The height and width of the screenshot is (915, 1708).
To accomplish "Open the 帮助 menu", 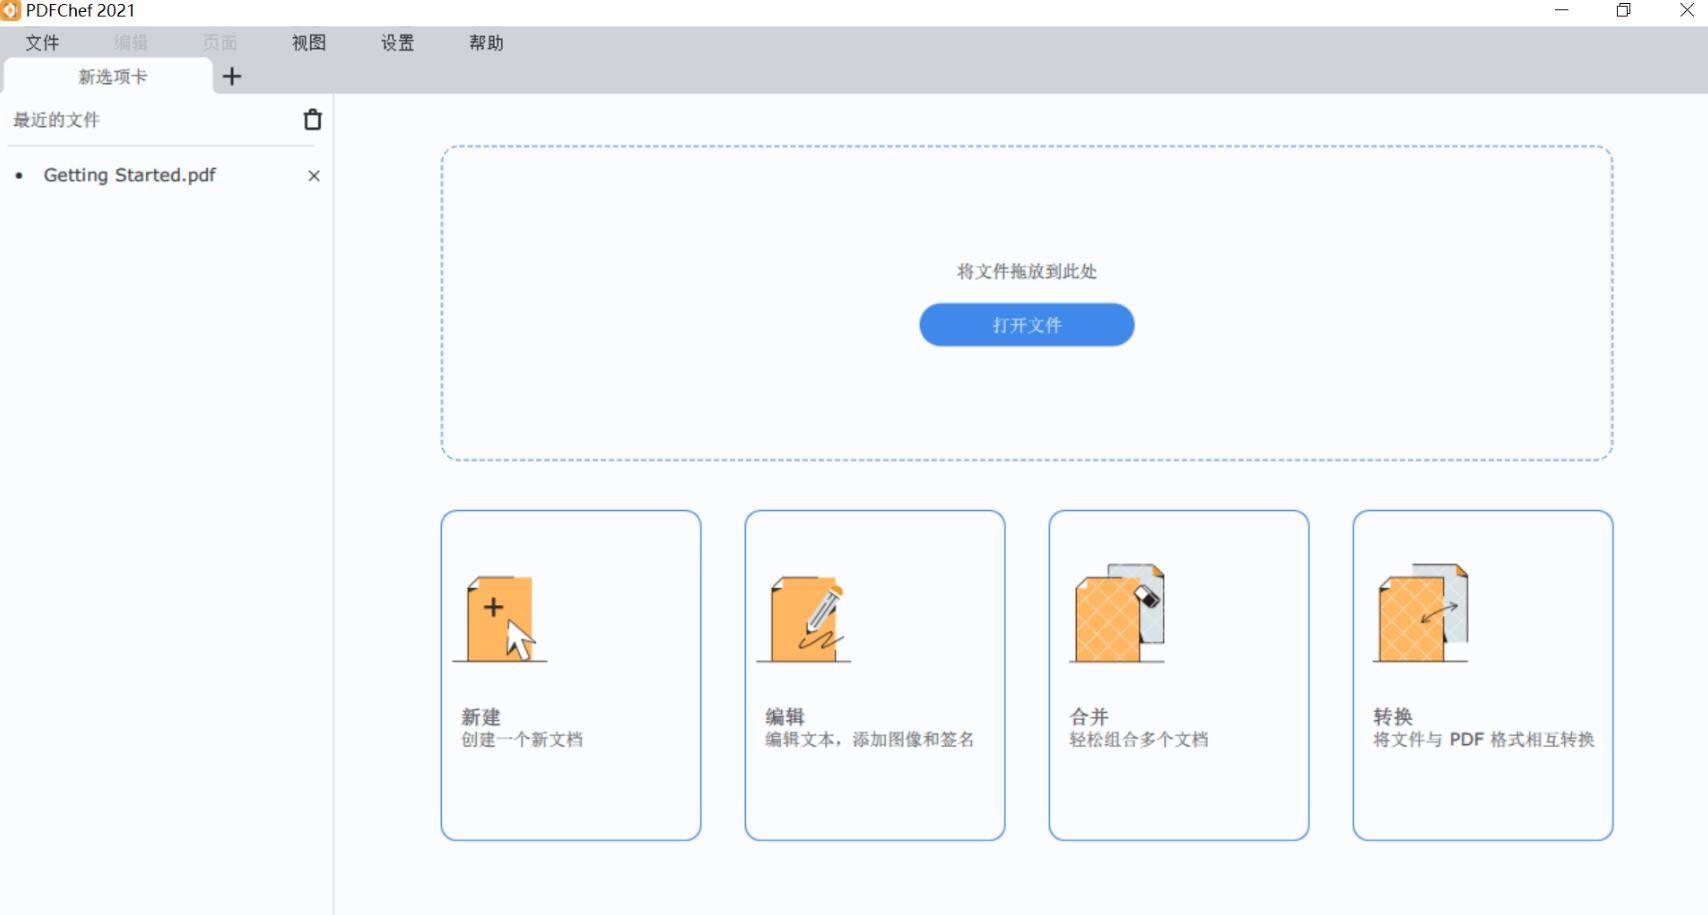I will click(x=486, y=43).
